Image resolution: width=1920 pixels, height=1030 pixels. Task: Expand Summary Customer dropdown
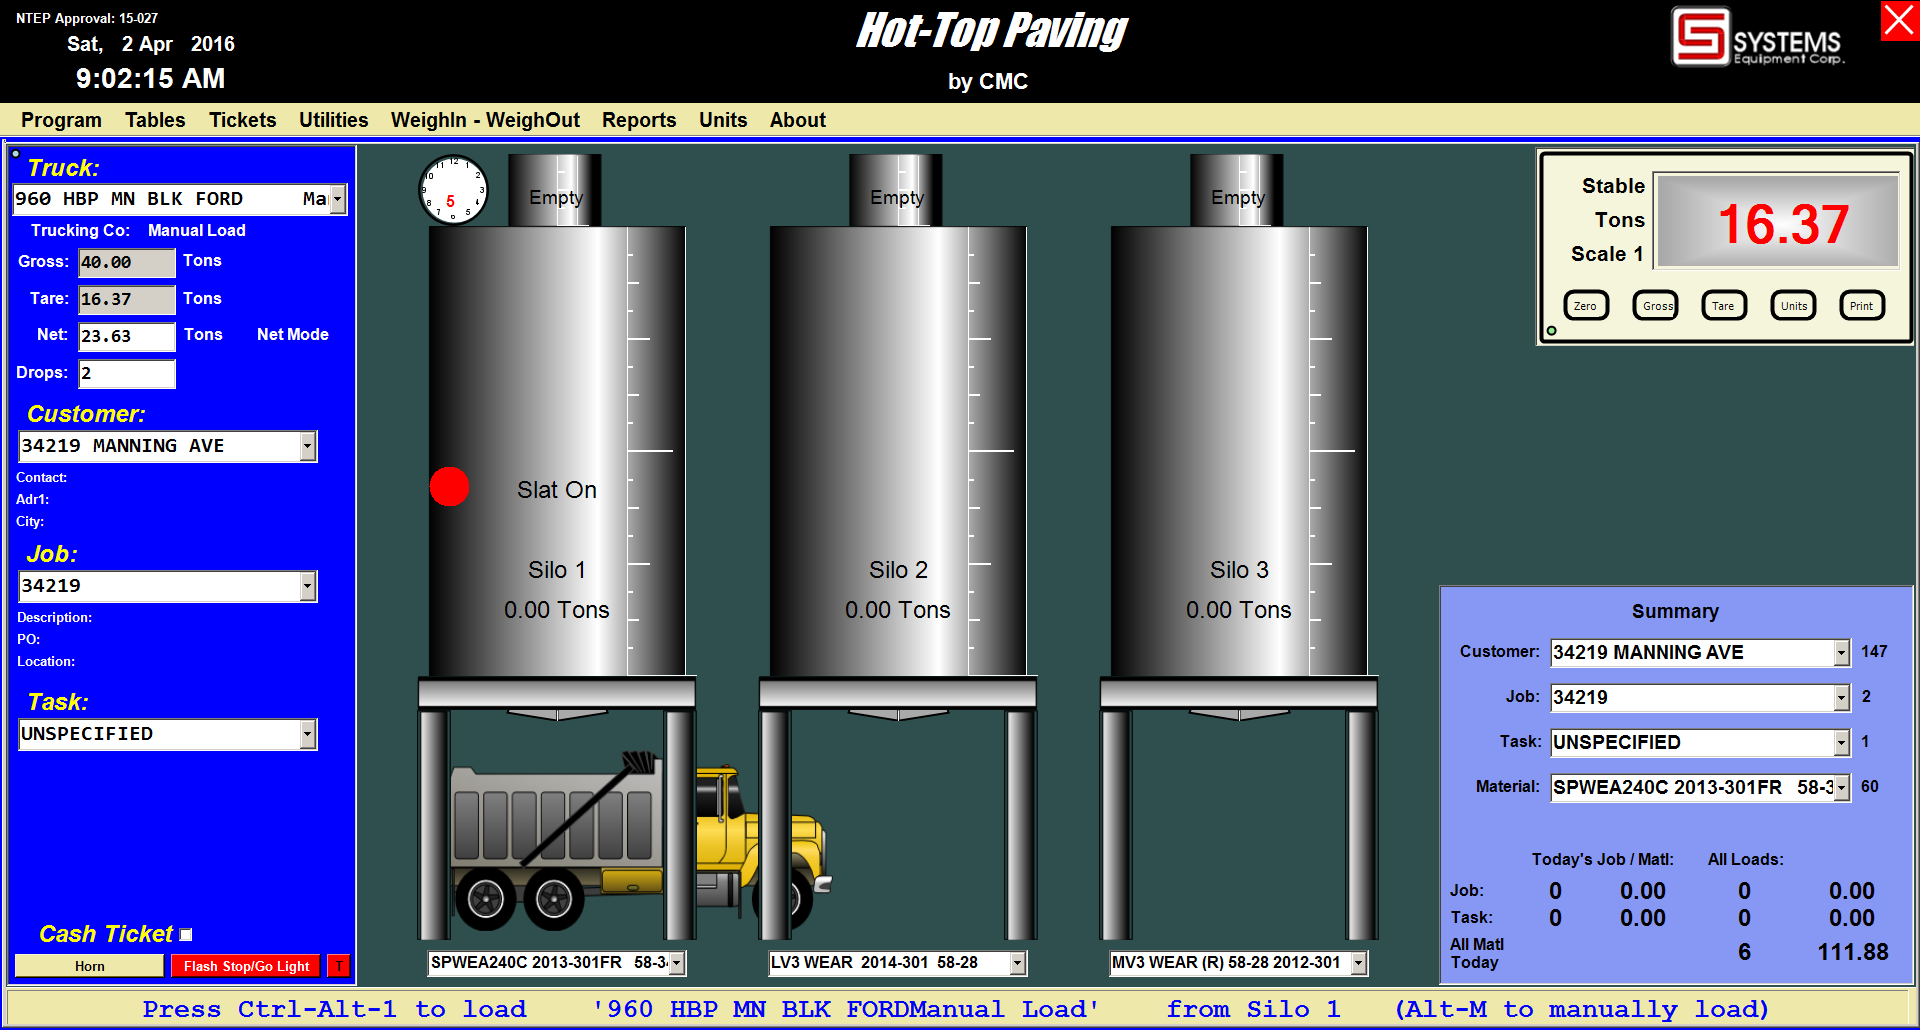point(1842,653)
